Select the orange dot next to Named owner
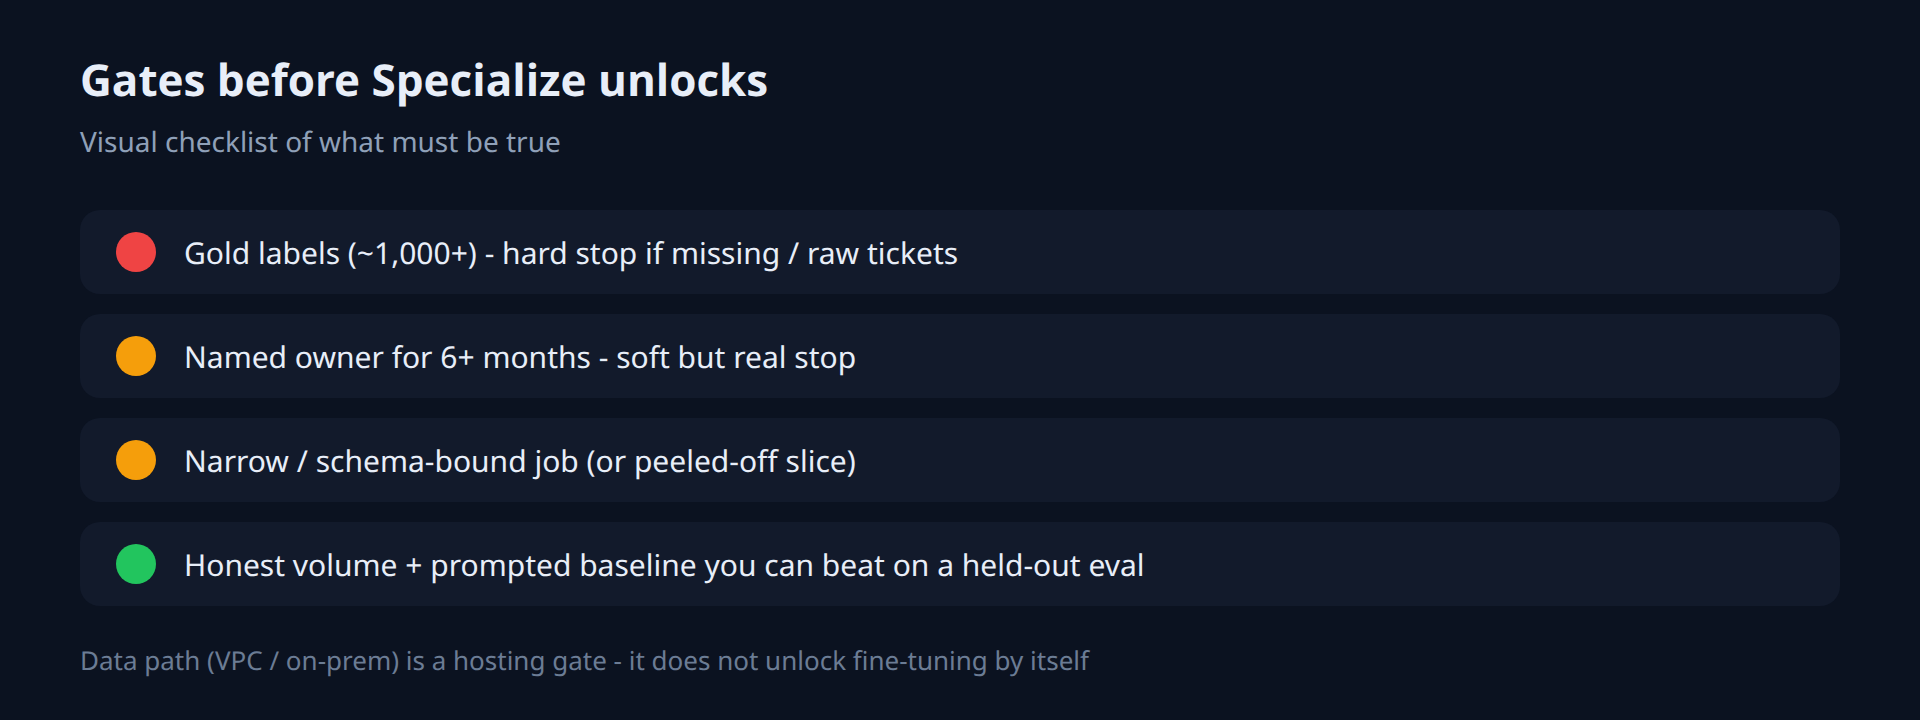 pyautogui.click(x=136, y=356)
